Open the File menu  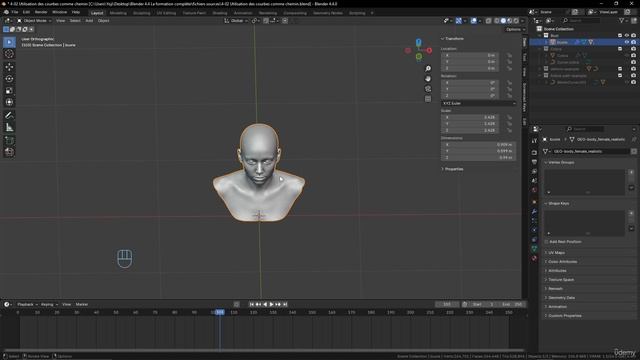(15, 12)
